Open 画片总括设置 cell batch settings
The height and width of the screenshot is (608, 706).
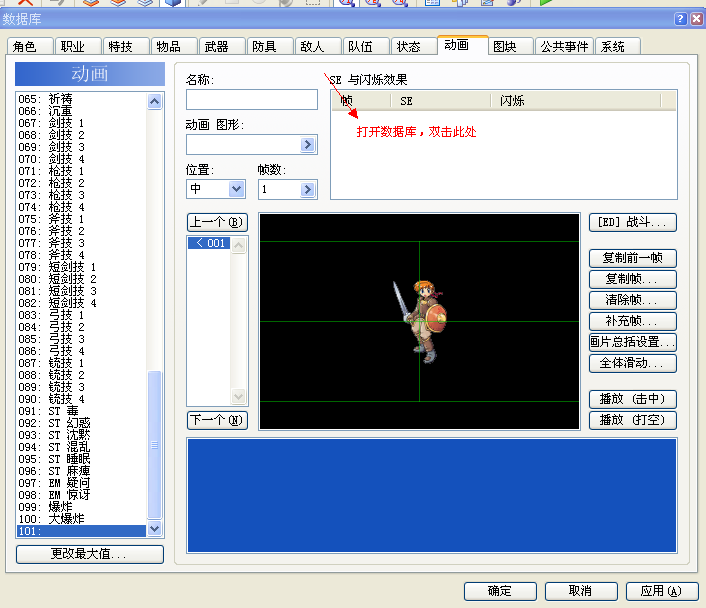[x=633, y=342]
